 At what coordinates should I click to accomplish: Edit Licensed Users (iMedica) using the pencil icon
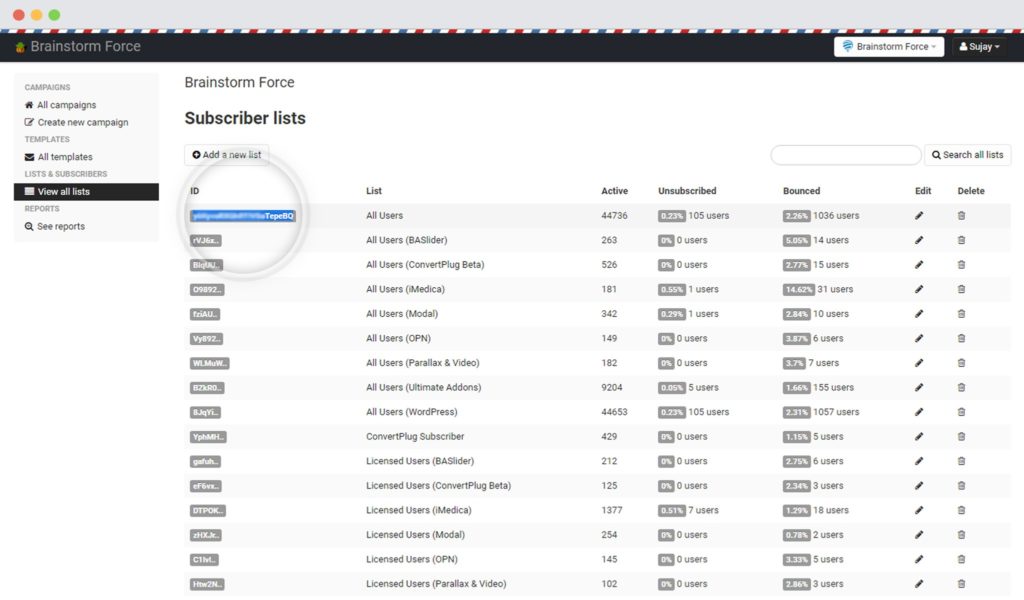[921, 509]
